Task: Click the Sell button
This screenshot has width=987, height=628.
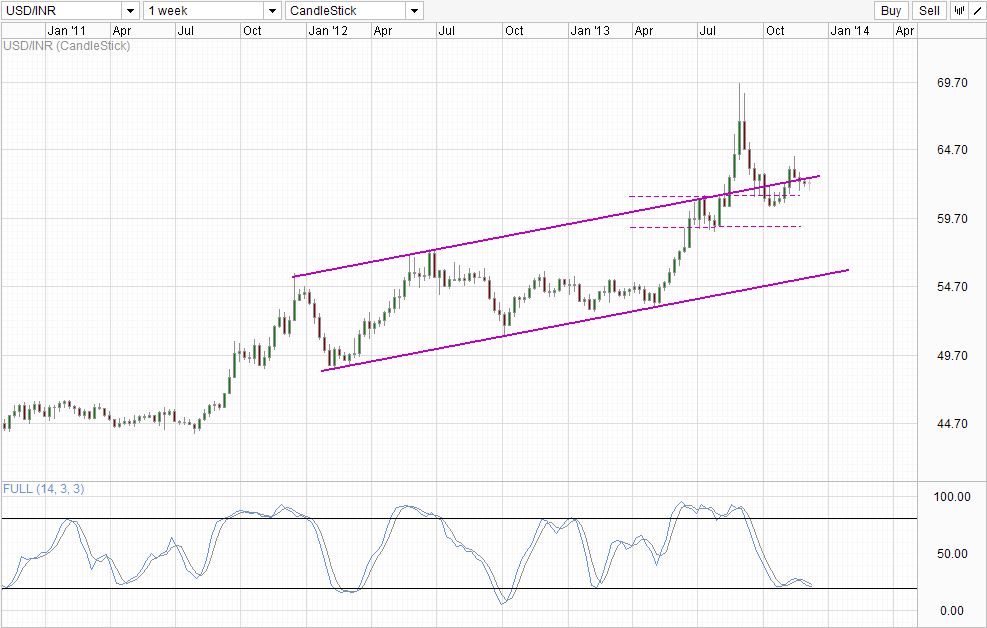Action: 929,11
